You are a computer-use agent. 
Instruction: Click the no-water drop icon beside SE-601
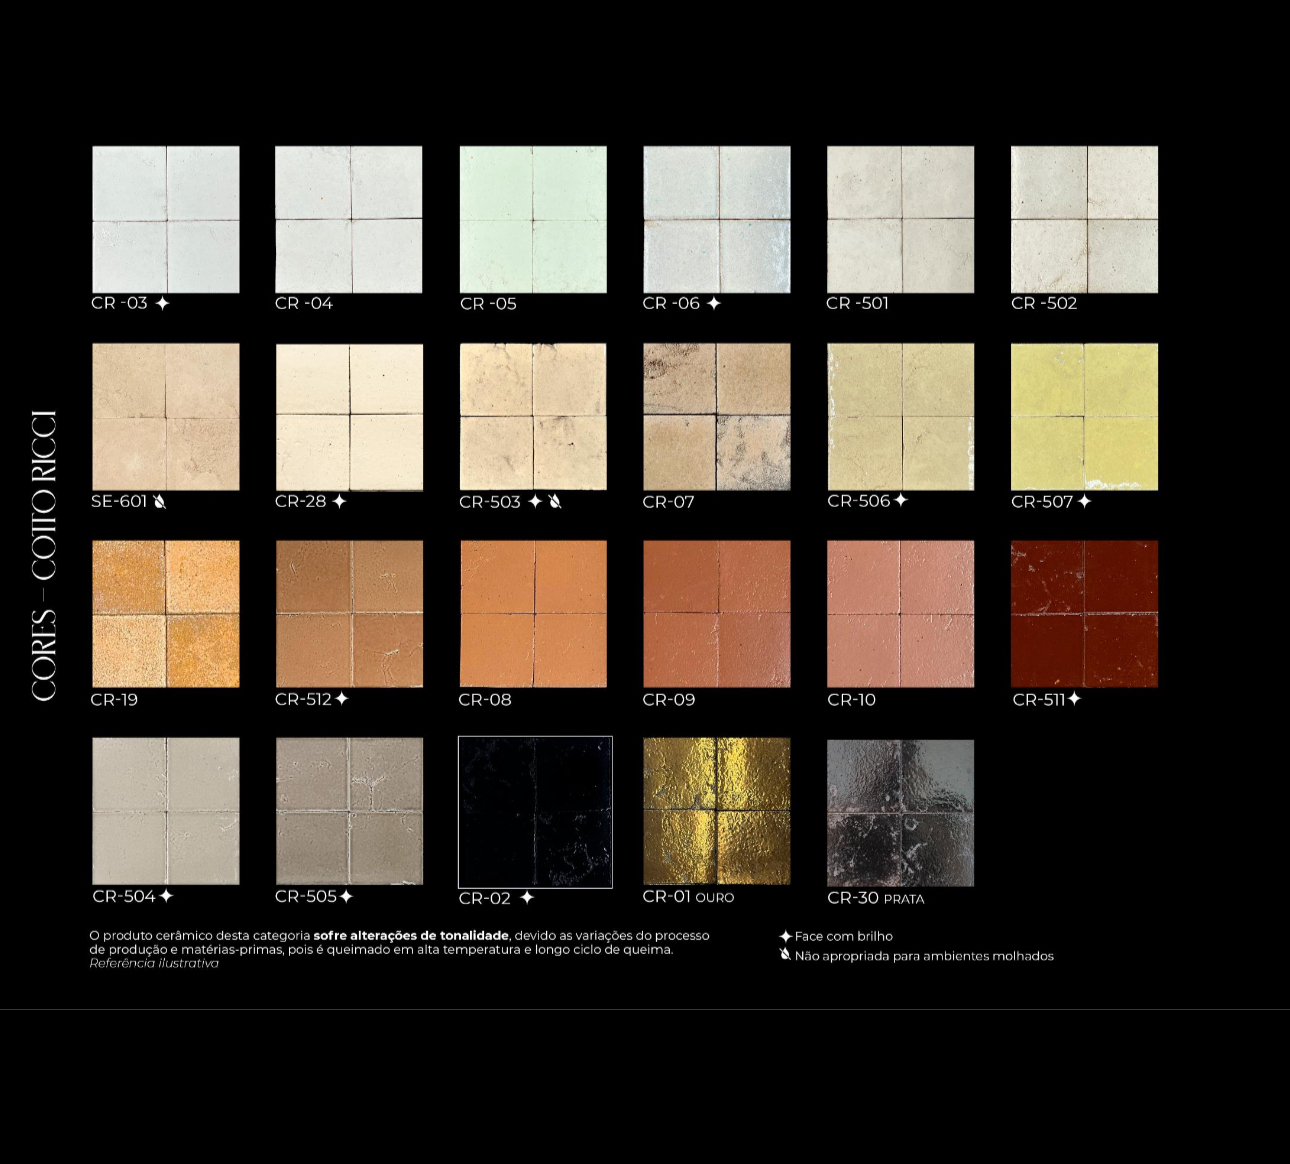(160, 501)
